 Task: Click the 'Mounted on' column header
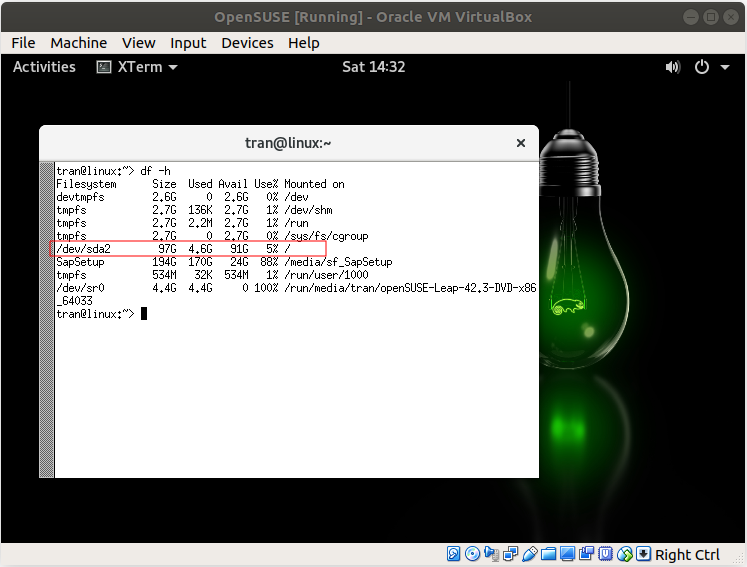314,184
